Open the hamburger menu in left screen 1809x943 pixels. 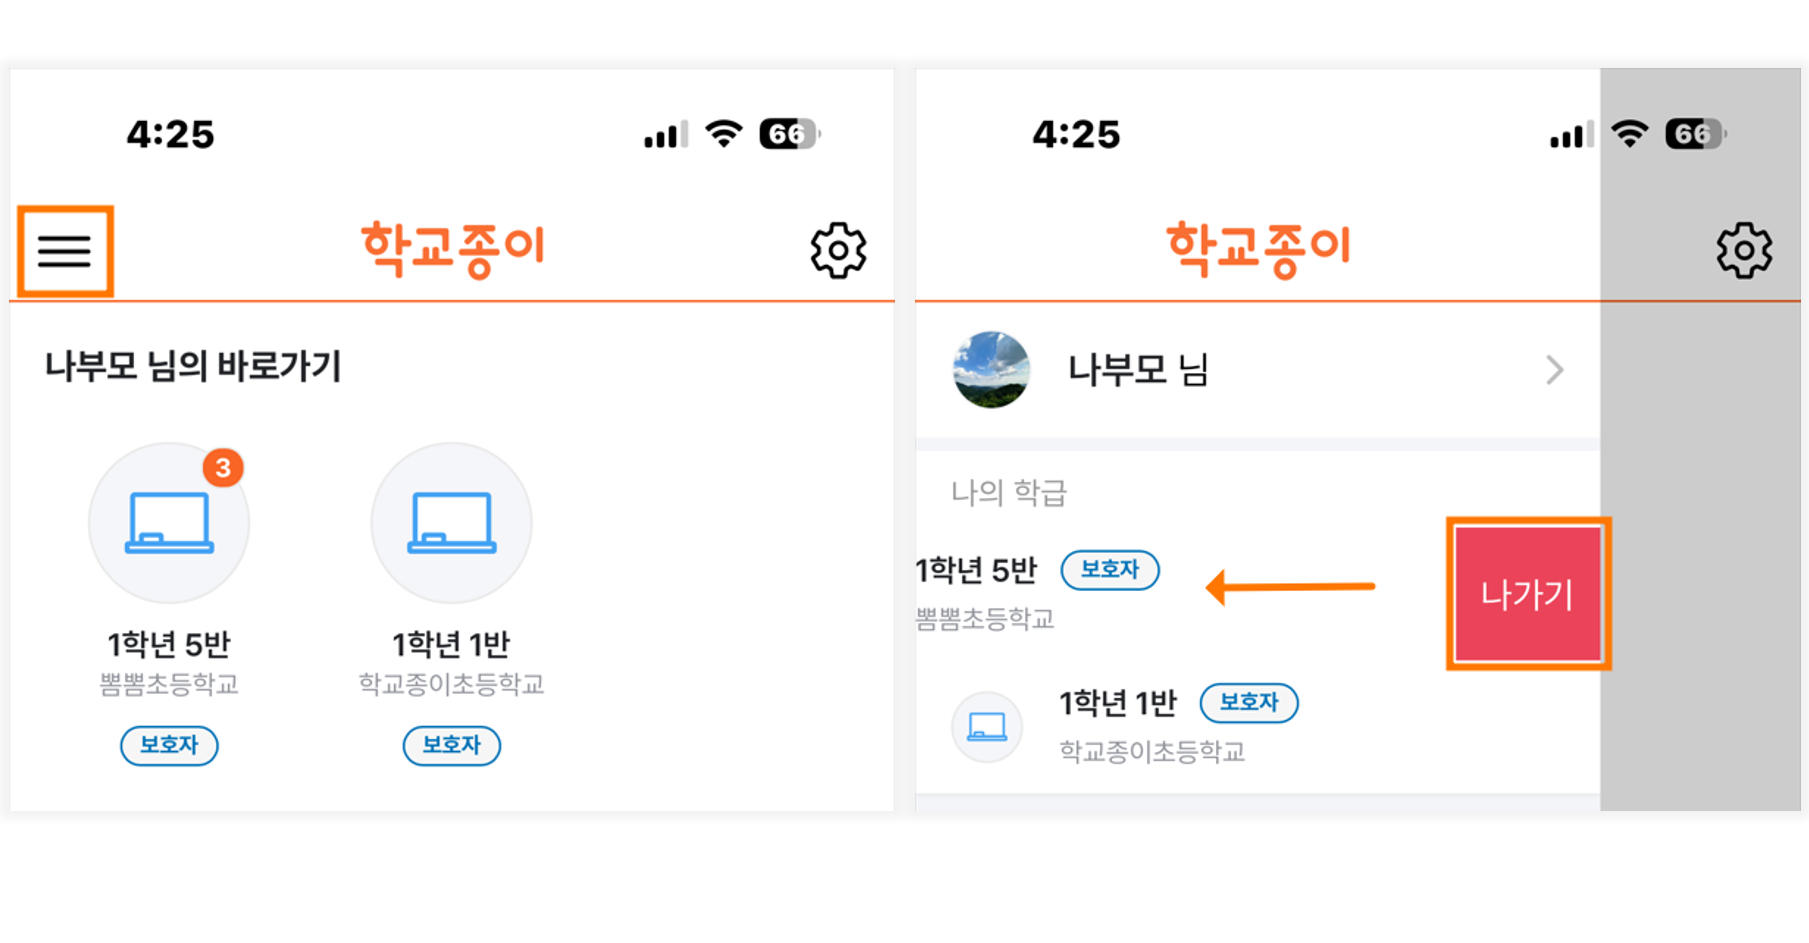[65, 251]
